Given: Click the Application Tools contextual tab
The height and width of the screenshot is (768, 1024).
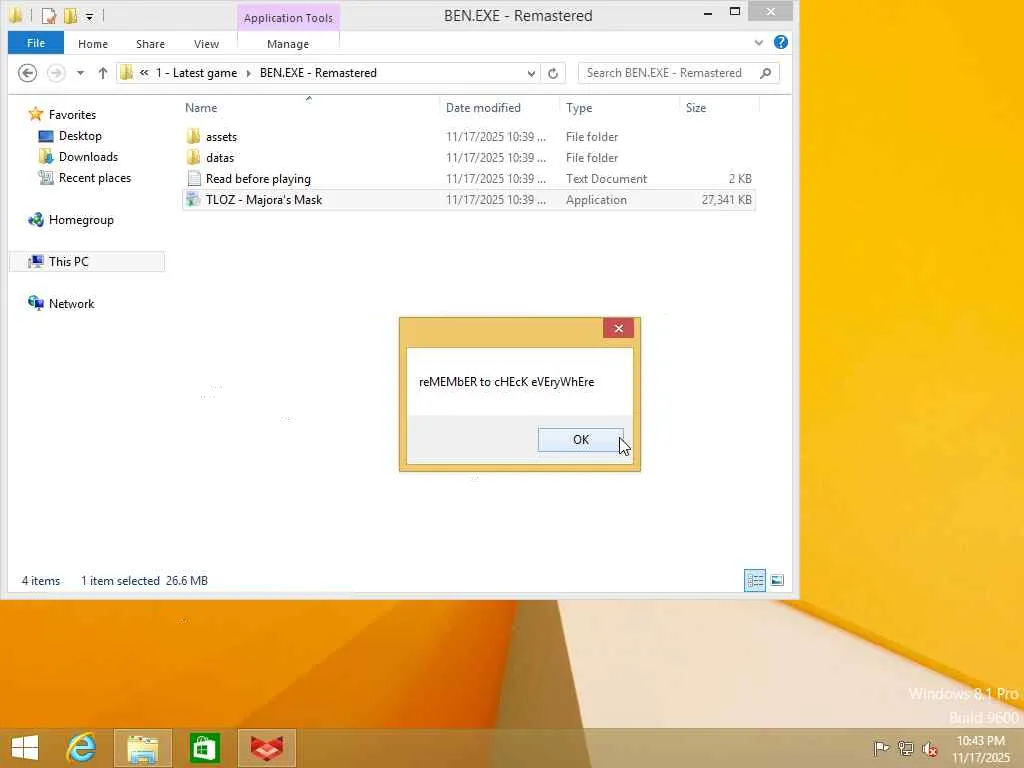Looking at the screenshot, I should coord(288,18).
